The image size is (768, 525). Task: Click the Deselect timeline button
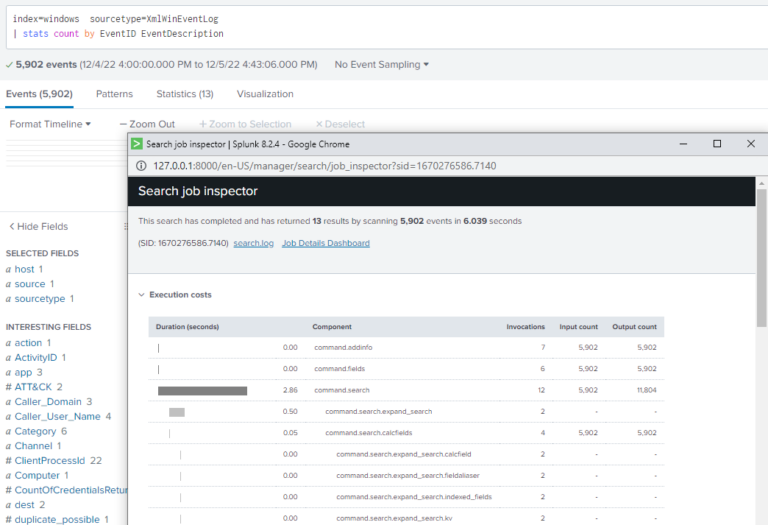pyautogui.click(x=340, y=124)
